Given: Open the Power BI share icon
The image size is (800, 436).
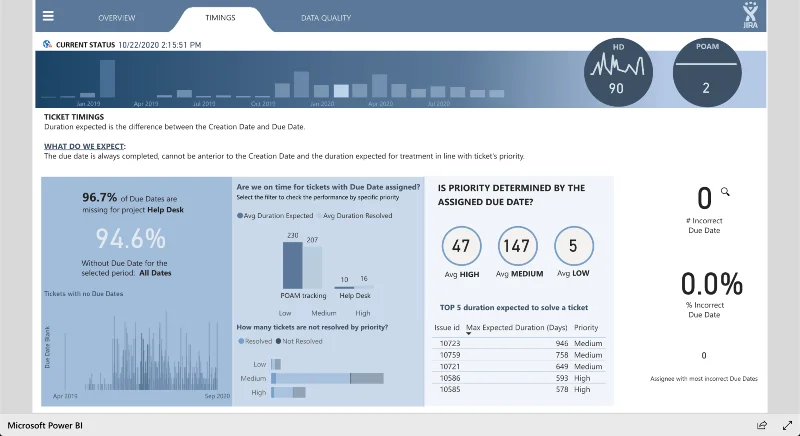Looking at the screenshot, I should click(x=762, y=425).
